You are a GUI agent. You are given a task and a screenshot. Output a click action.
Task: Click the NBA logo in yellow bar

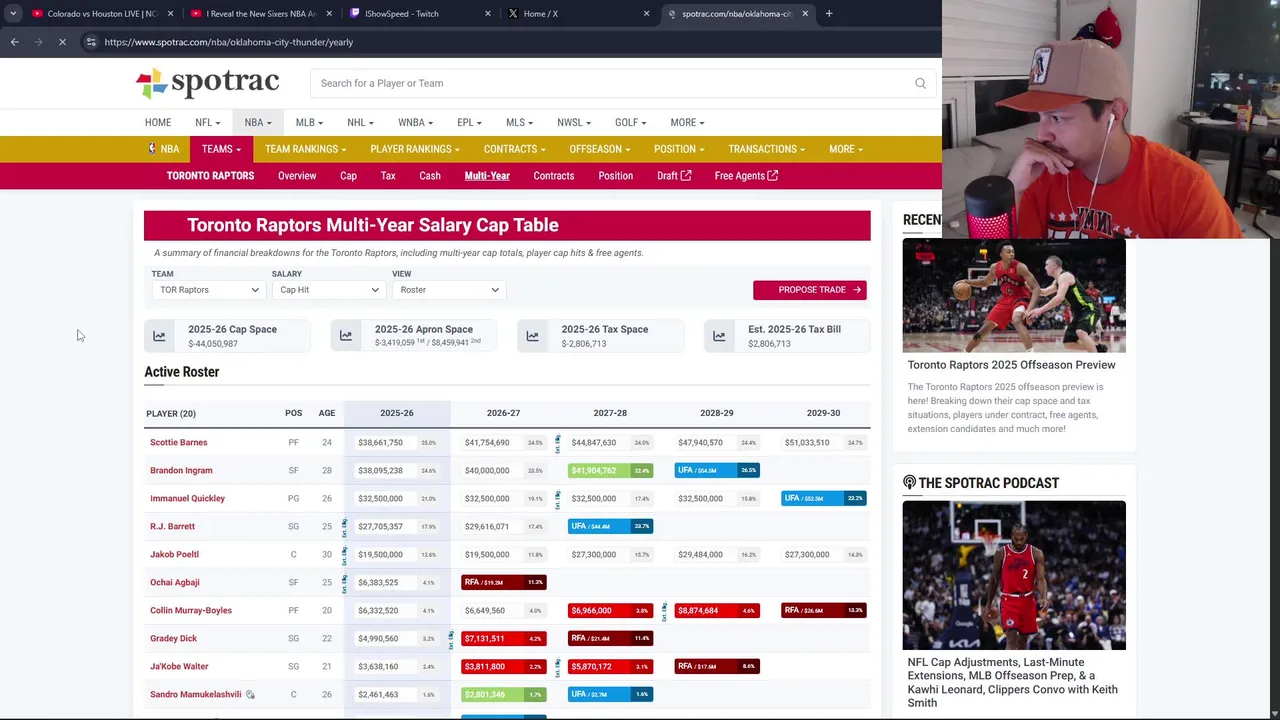coord(152,149)
